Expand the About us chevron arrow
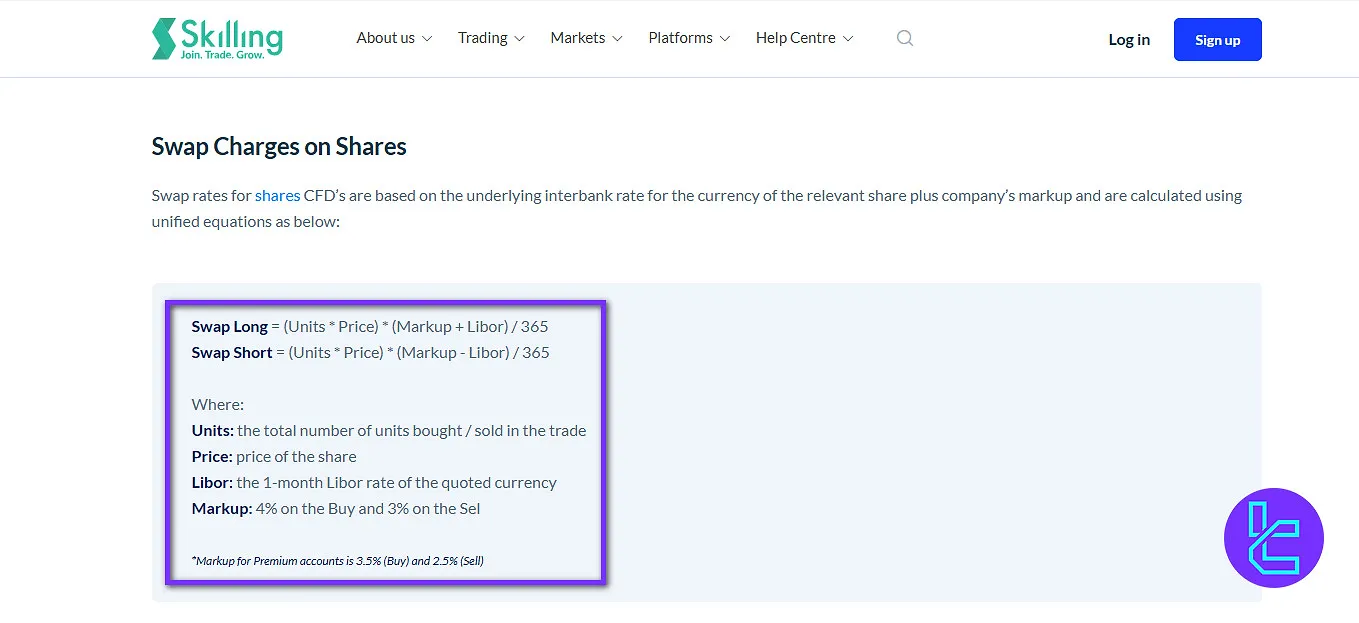Image resolution: width=1359 pixels, height=623 pixels. point(427,39)
